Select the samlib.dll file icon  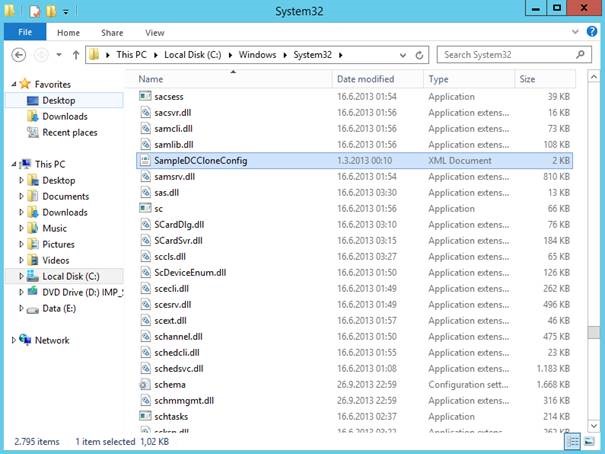tap(145, 144)
